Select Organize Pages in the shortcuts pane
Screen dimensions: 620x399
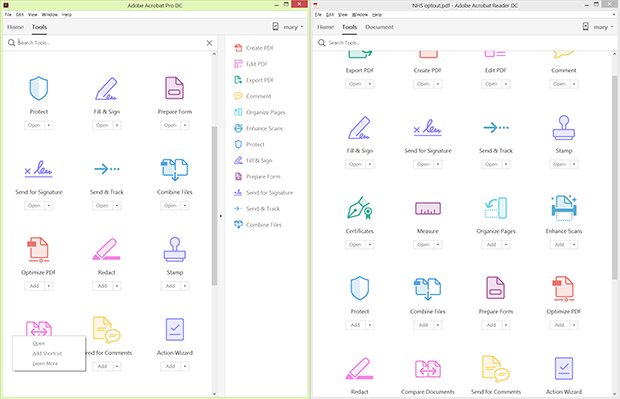[260, 112]
